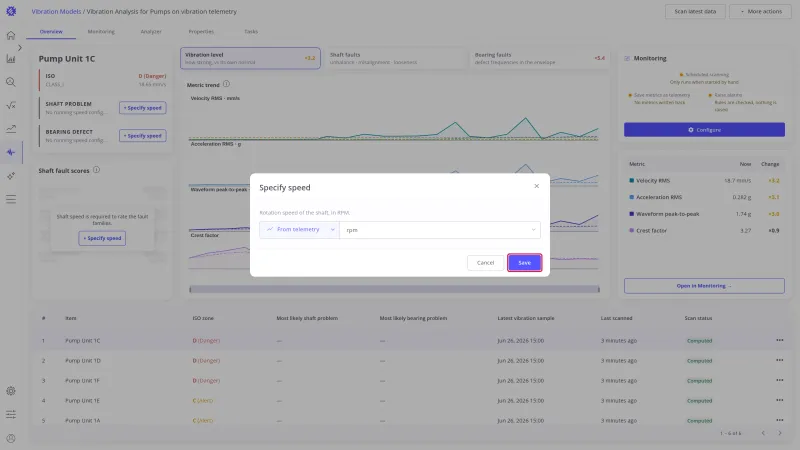Open the home icon in sidebar
This screenshot has height=450, width=800.
click(x=11, y=35)
